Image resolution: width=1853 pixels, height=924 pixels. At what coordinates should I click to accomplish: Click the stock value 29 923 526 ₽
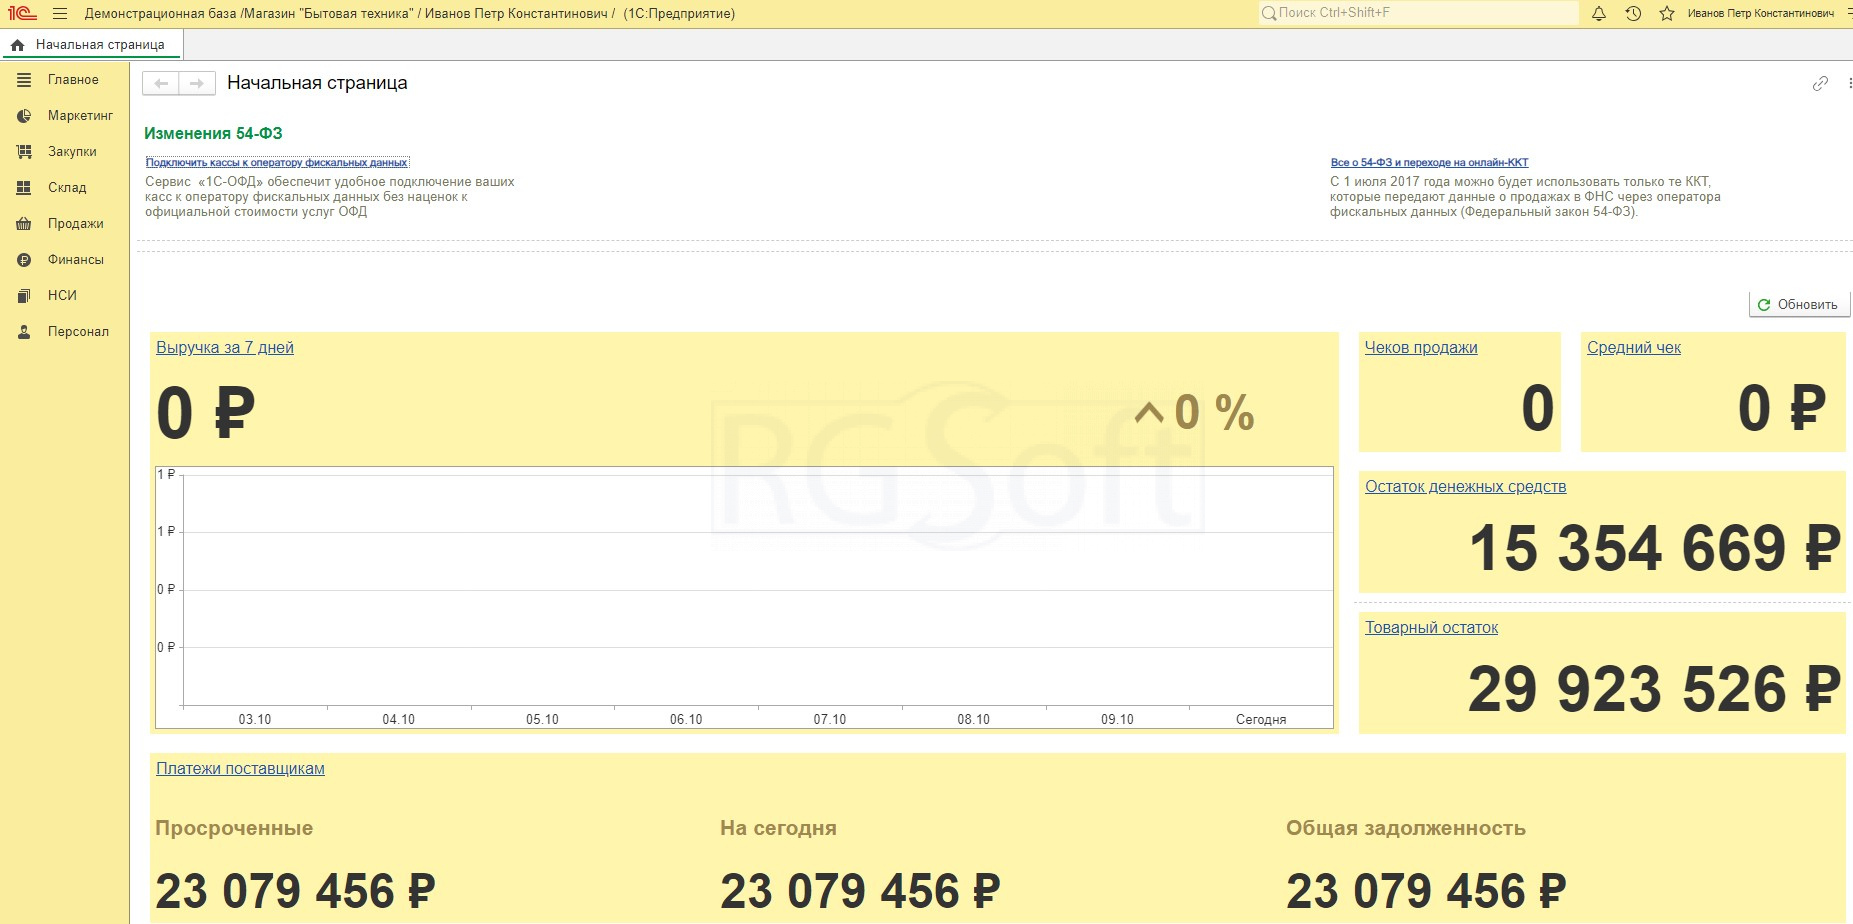click(x=1654, y=689)
